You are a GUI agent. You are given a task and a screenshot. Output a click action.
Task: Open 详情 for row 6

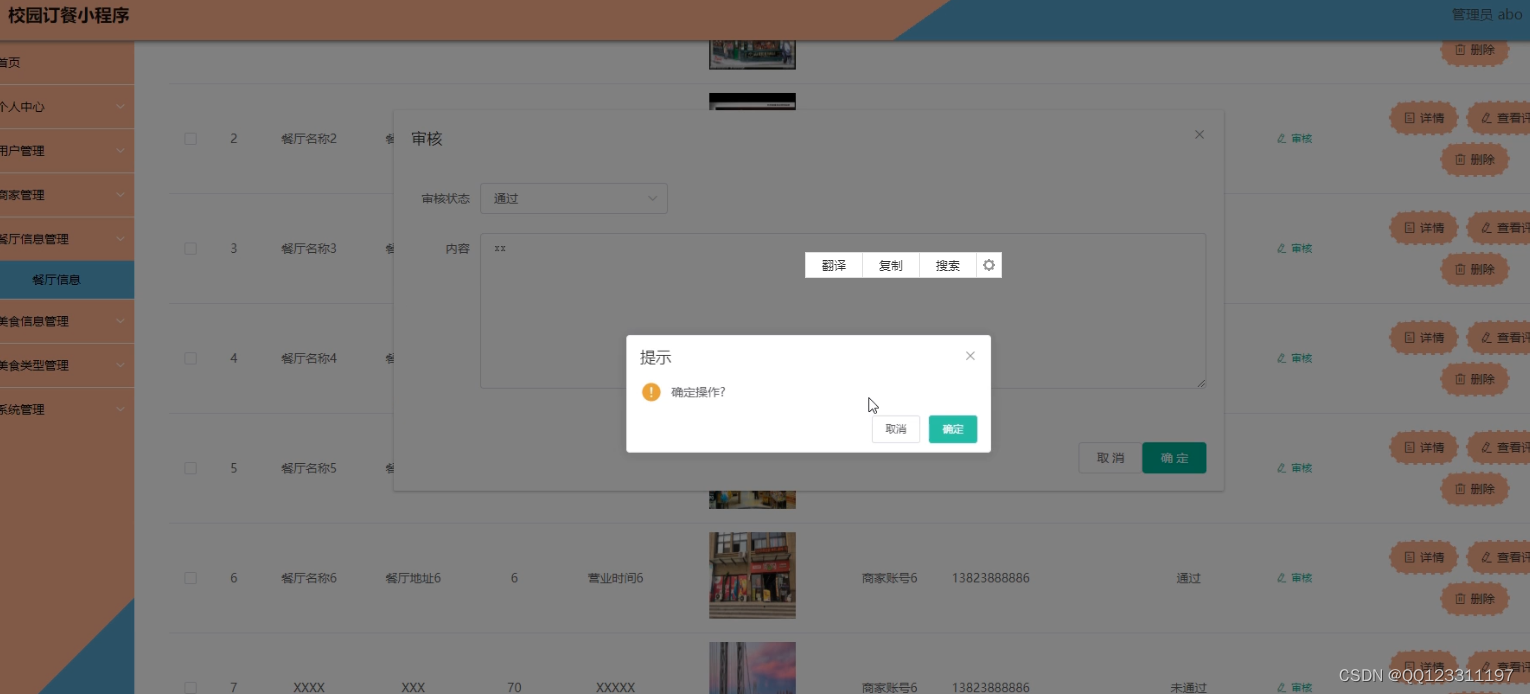(1424, 557)
